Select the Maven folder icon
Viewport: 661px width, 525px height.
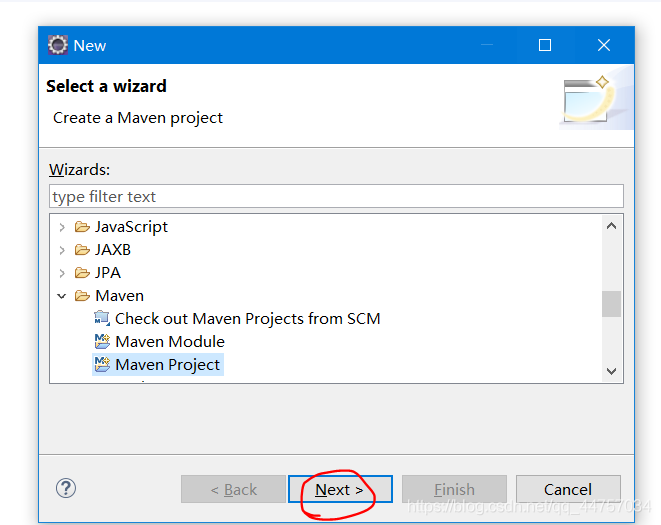(82, 296)
